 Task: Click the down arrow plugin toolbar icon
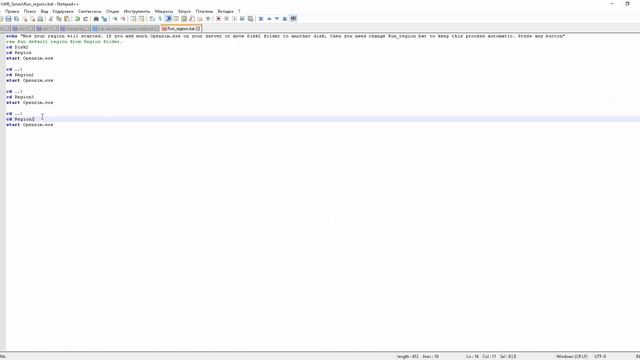click(277, 19)
